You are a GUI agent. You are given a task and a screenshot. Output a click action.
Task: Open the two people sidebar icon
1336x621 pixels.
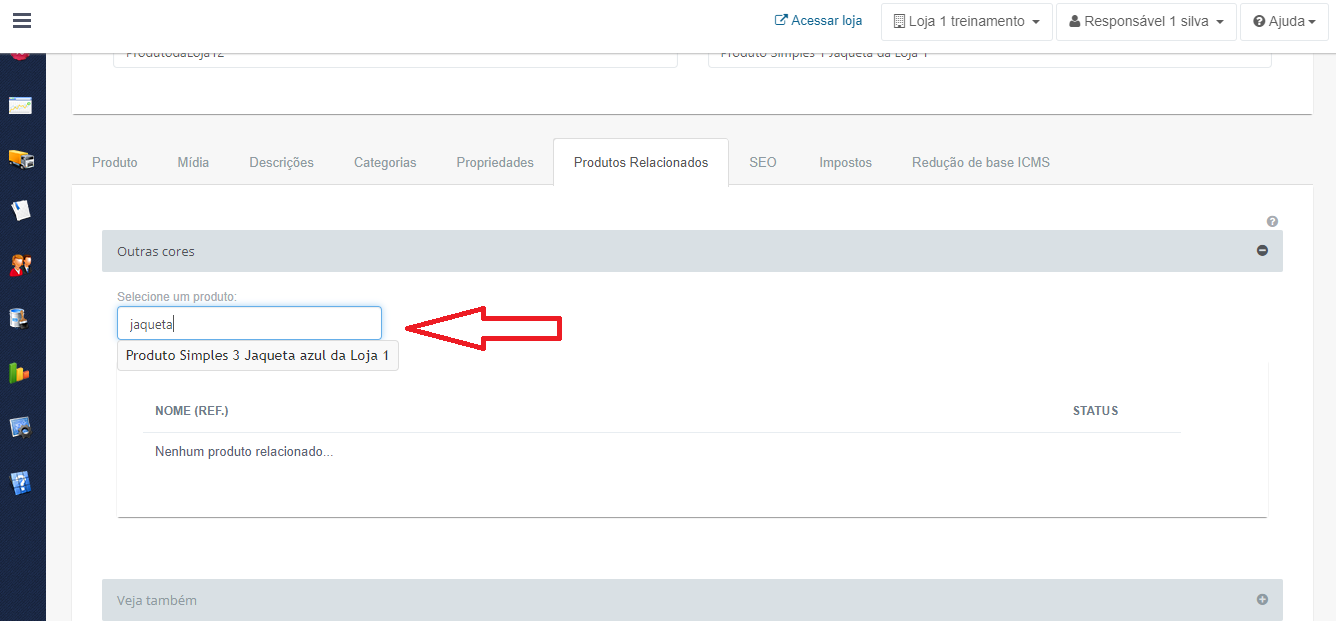coord(21,265)
